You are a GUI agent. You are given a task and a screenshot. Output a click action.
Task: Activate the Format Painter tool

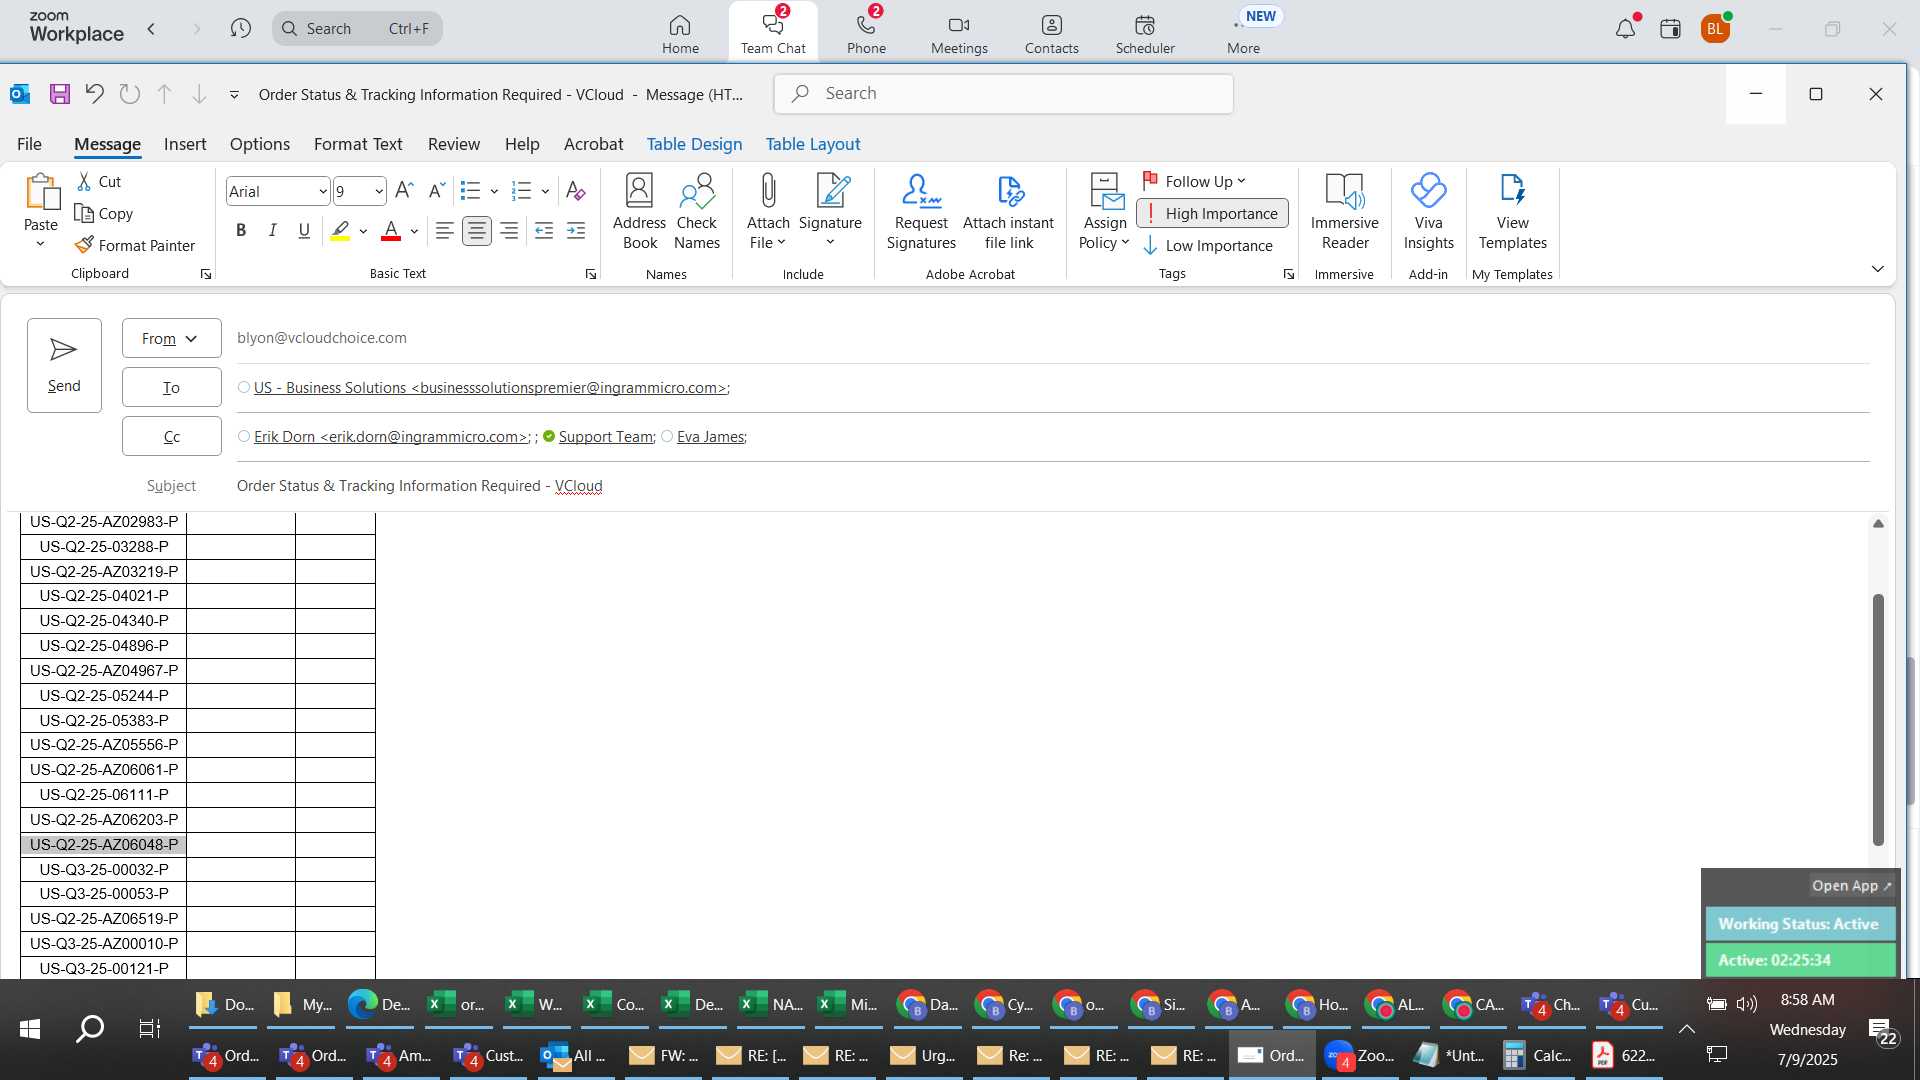tap(135, 246)
